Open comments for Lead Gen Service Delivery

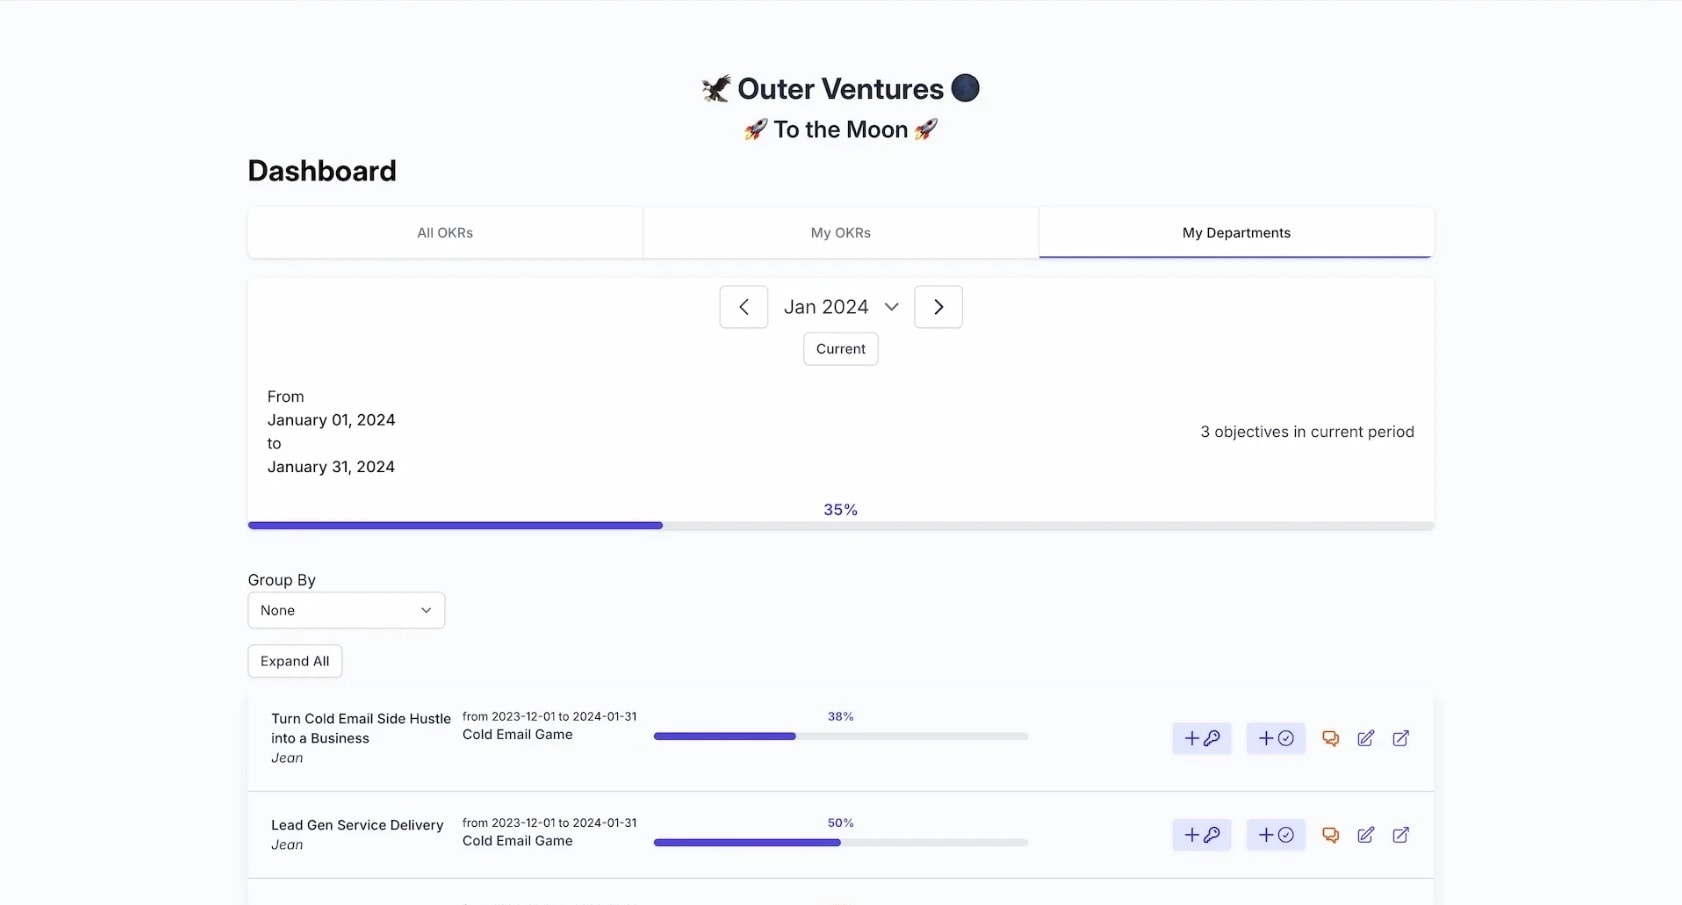tap(1330, 835)
